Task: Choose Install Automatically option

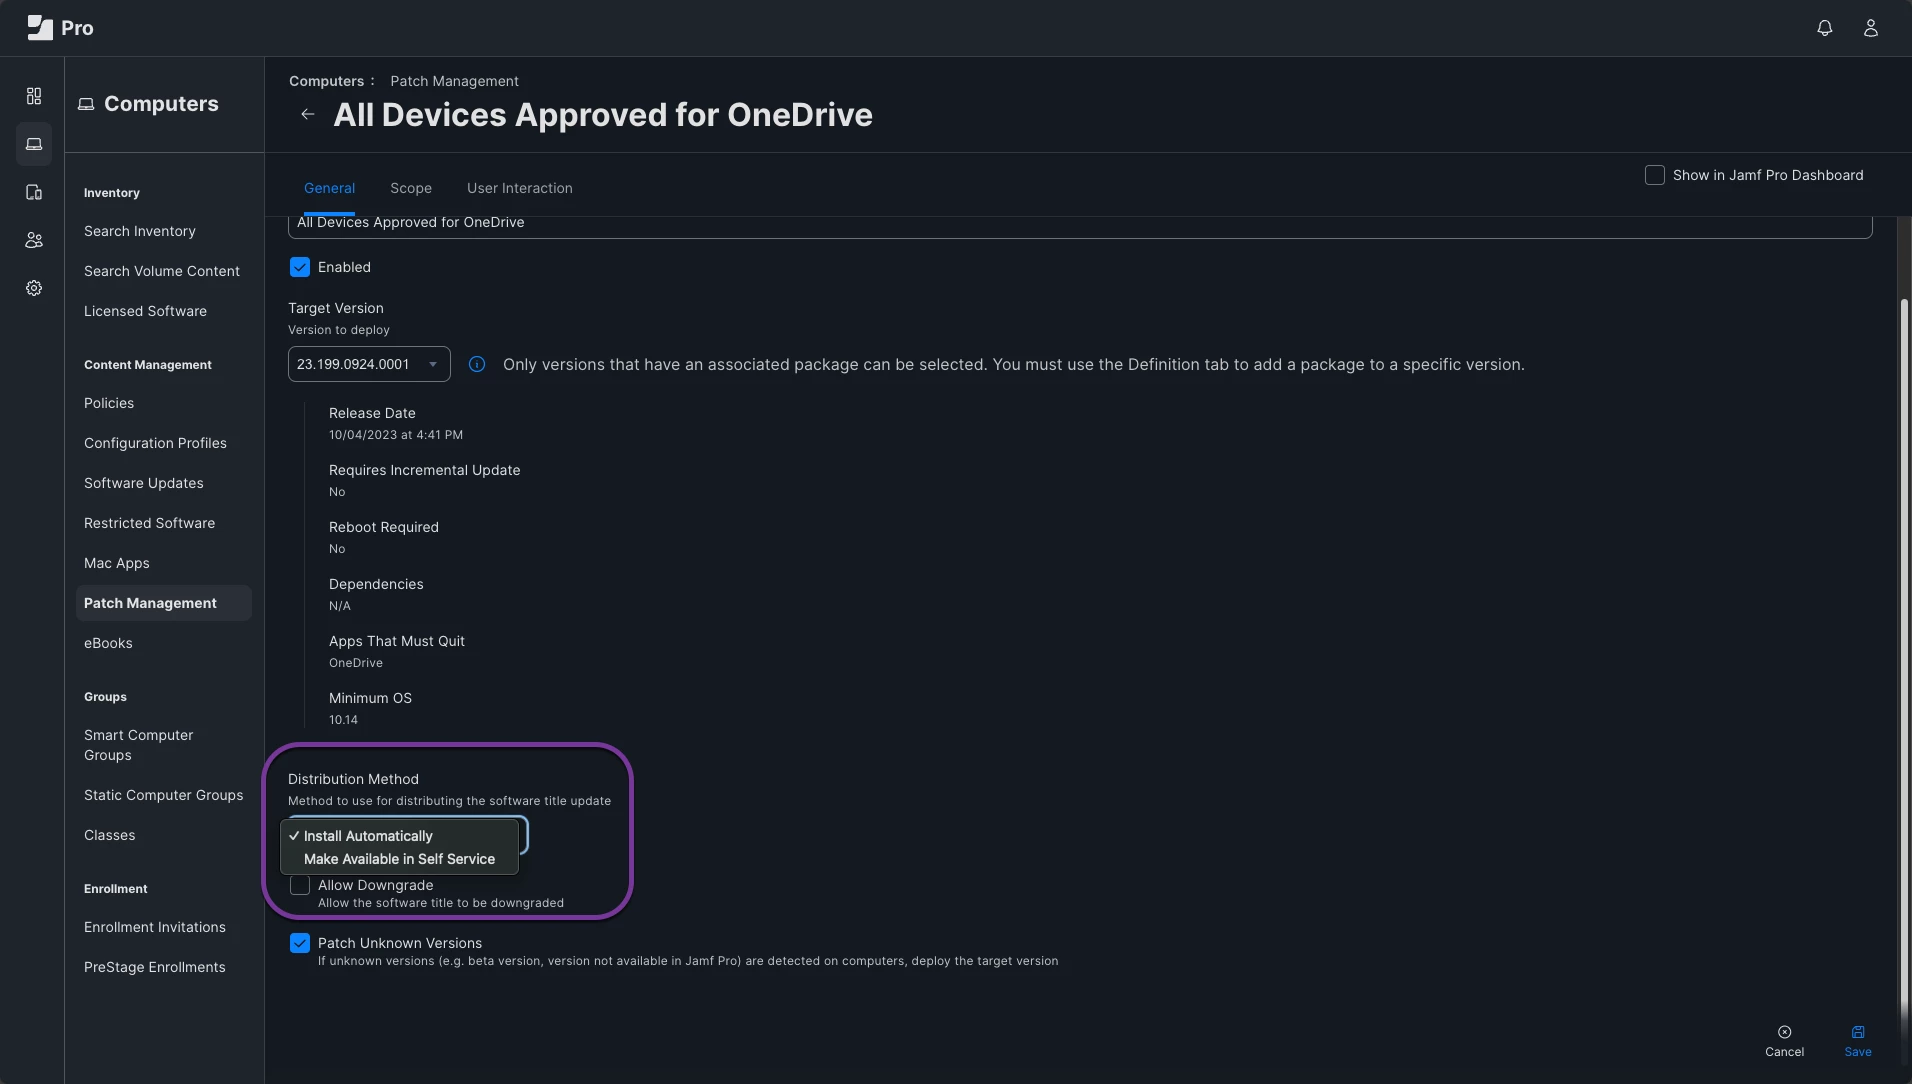Action: (400, 836)
